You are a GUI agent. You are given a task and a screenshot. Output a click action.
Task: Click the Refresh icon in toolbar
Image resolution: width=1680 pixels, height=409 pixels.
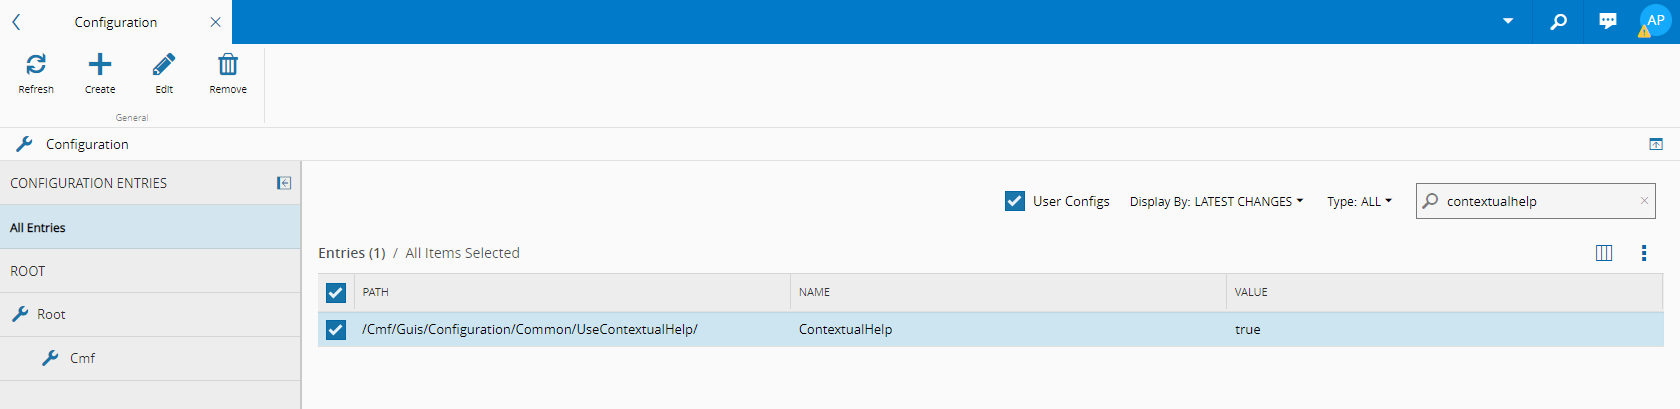click(36, 66)
